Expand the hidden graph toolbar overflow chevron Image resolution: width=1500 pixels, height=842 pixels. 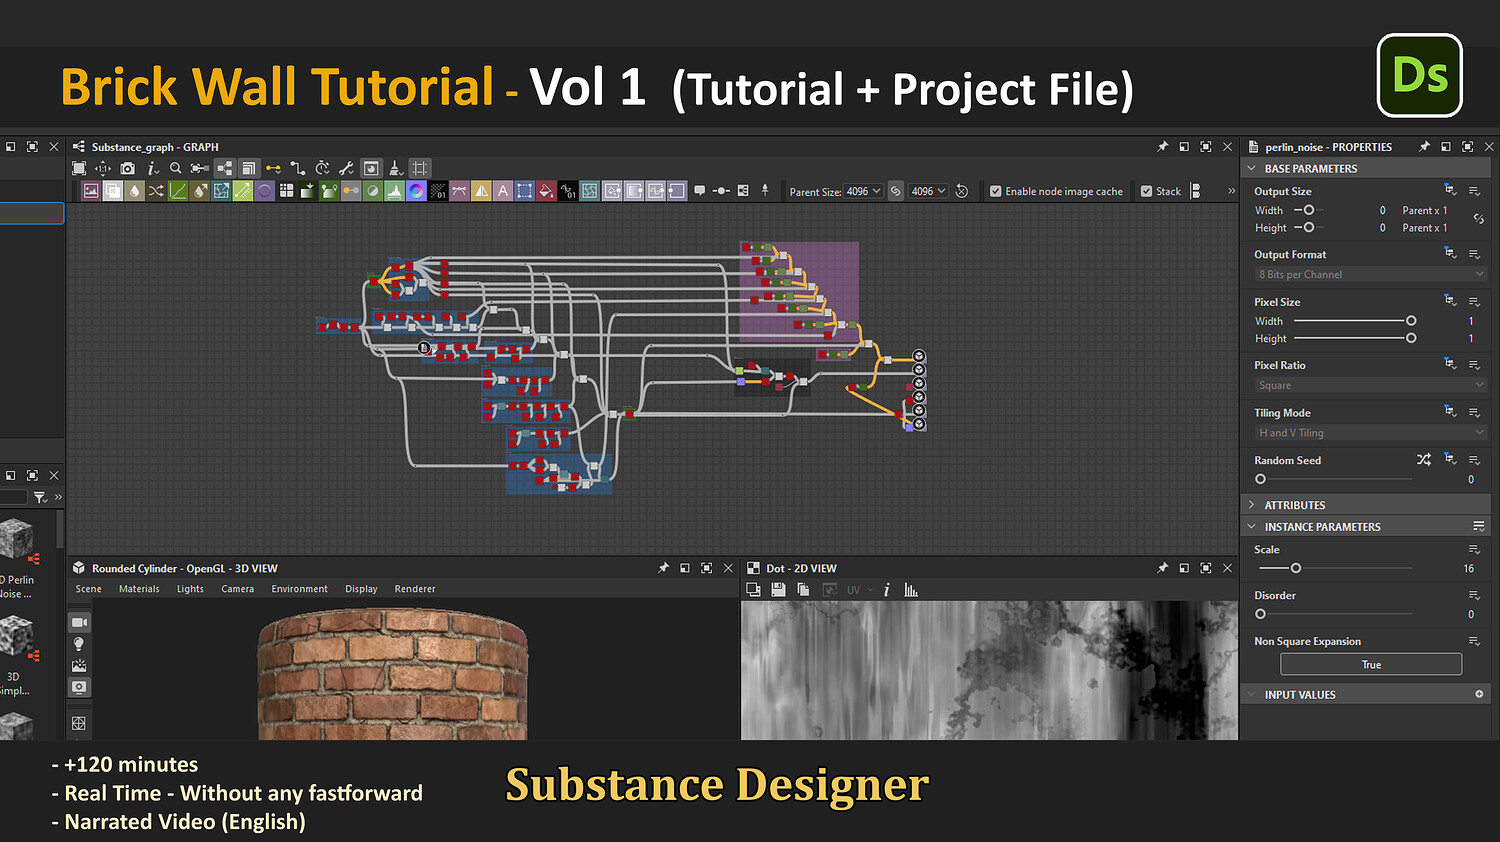tap(1231, 191)
